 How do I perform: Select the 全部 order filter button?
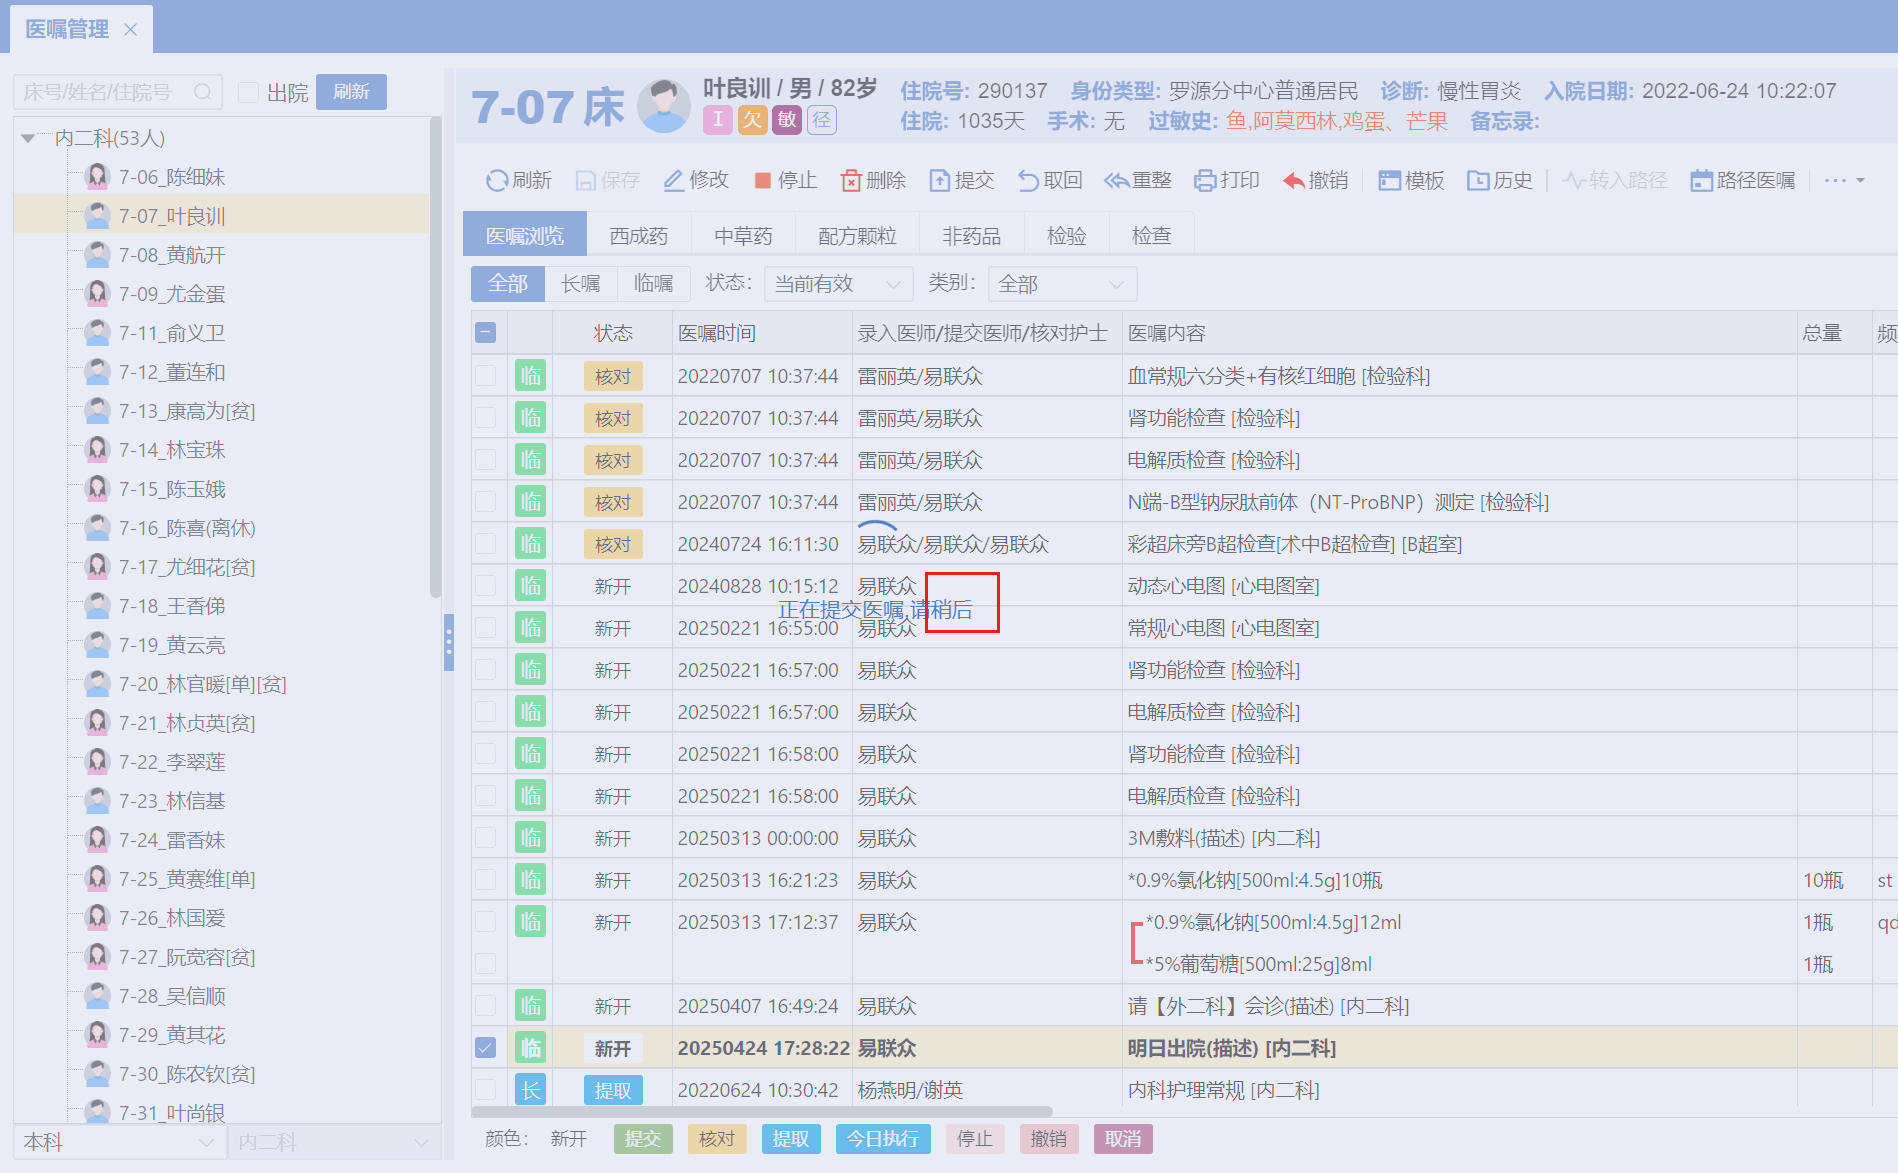tap(508, 284)
